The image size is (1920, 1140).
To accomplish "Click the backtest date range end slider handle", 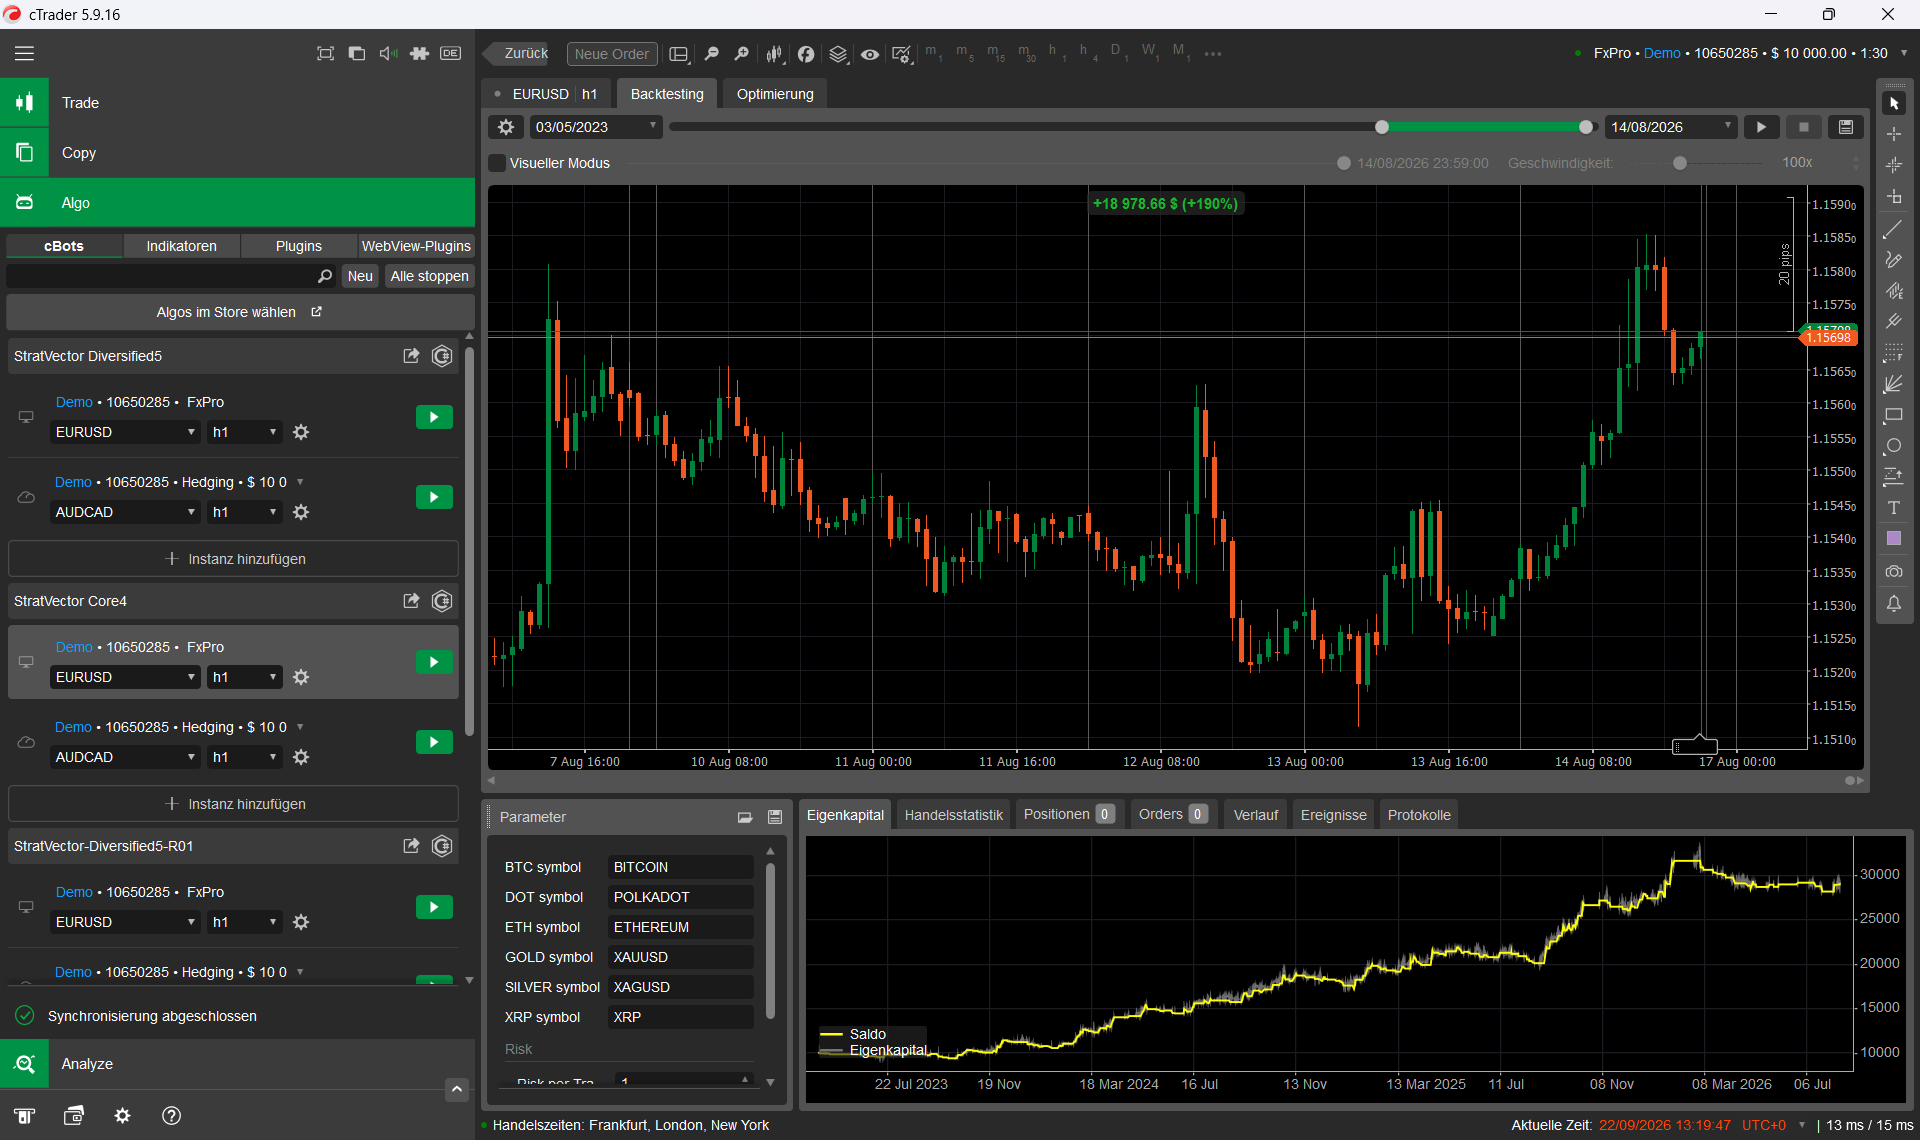I will [x=1586, y=127].
